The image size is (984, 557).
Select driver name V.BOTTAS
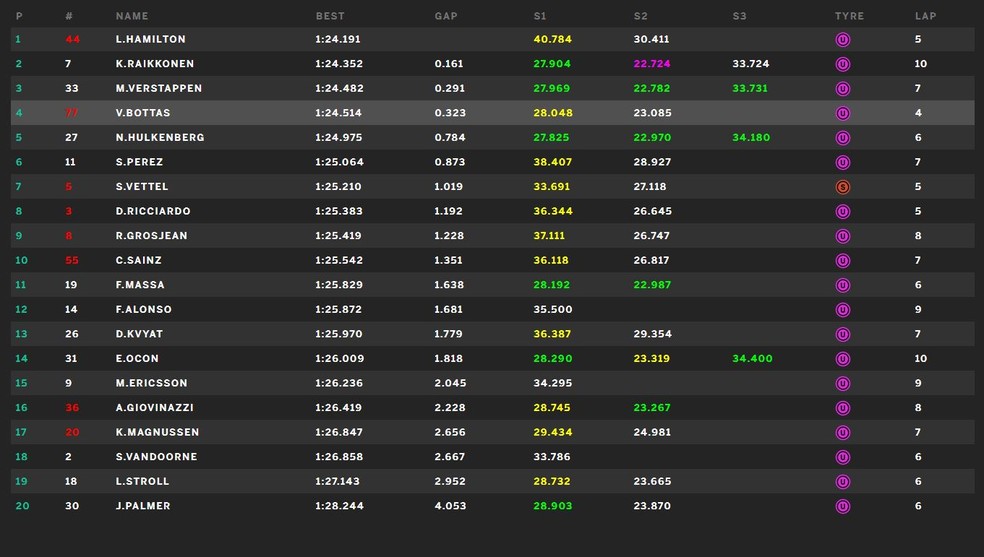144,113
